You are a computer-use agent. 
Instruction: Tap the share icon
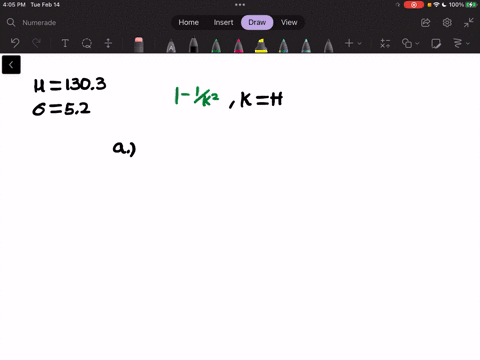click(x=426, y=23)
